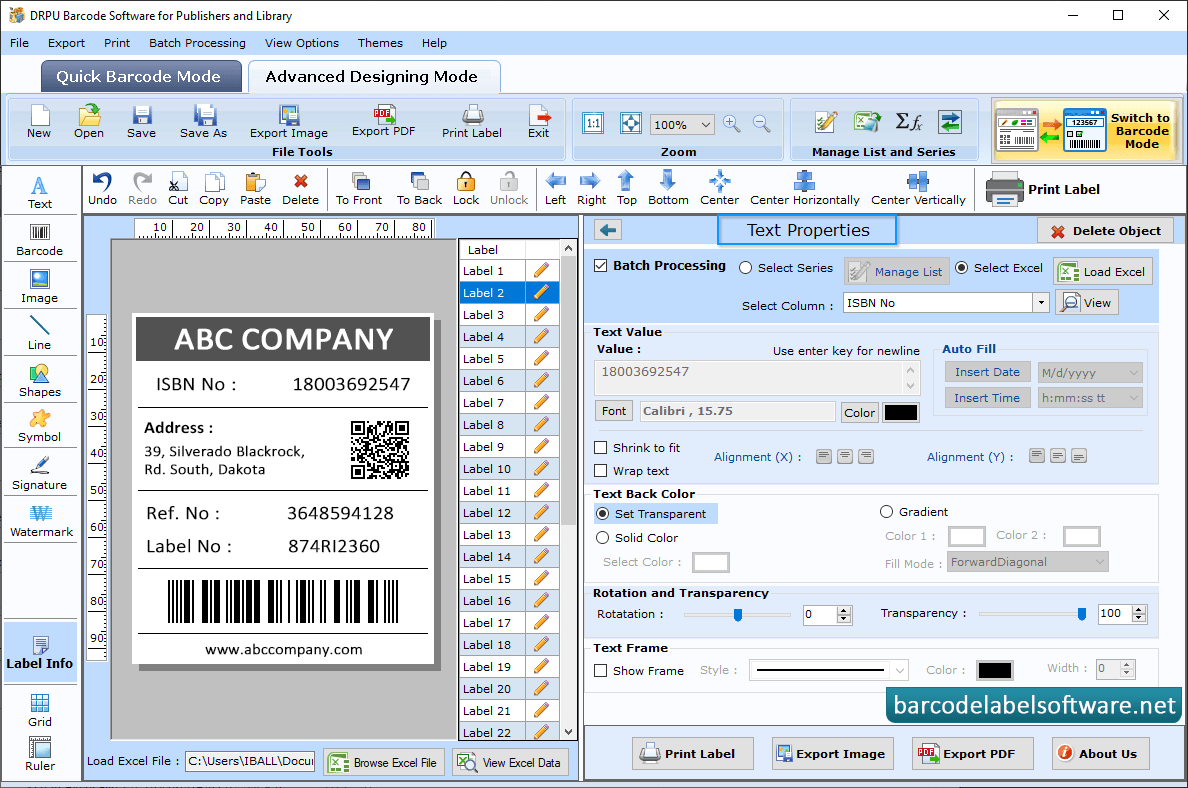
Task: Paste from clipboard
Action: [x=255, y=189]
